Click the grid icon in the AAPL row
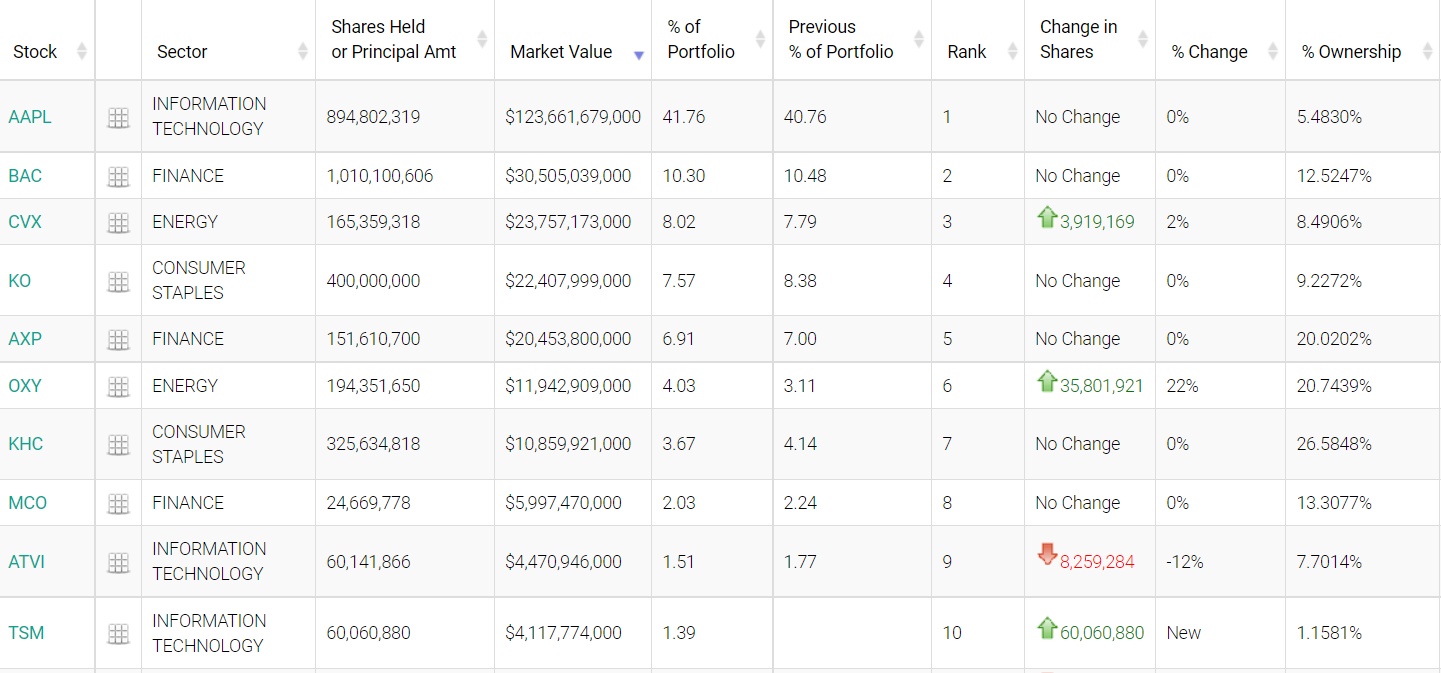Viewport: 1441px width, 673px height. [118, 118]
